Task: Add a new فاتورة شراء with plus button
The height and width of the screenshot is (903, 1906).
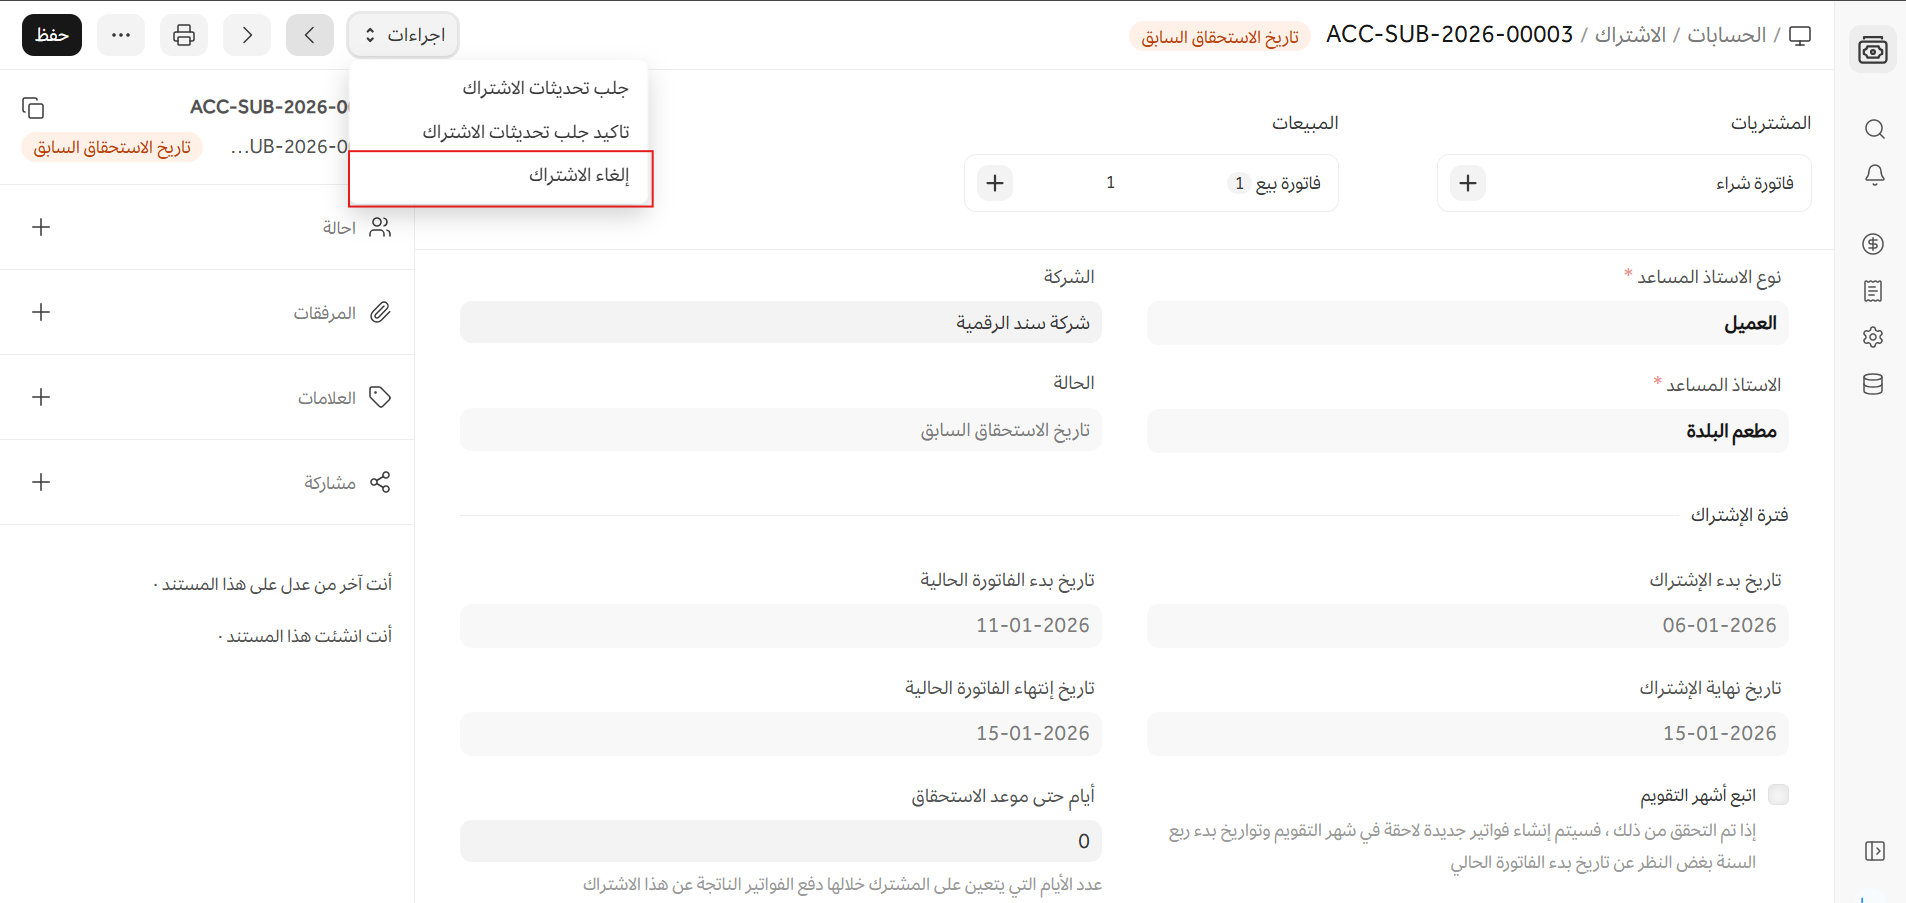Action: [1467, 183]
